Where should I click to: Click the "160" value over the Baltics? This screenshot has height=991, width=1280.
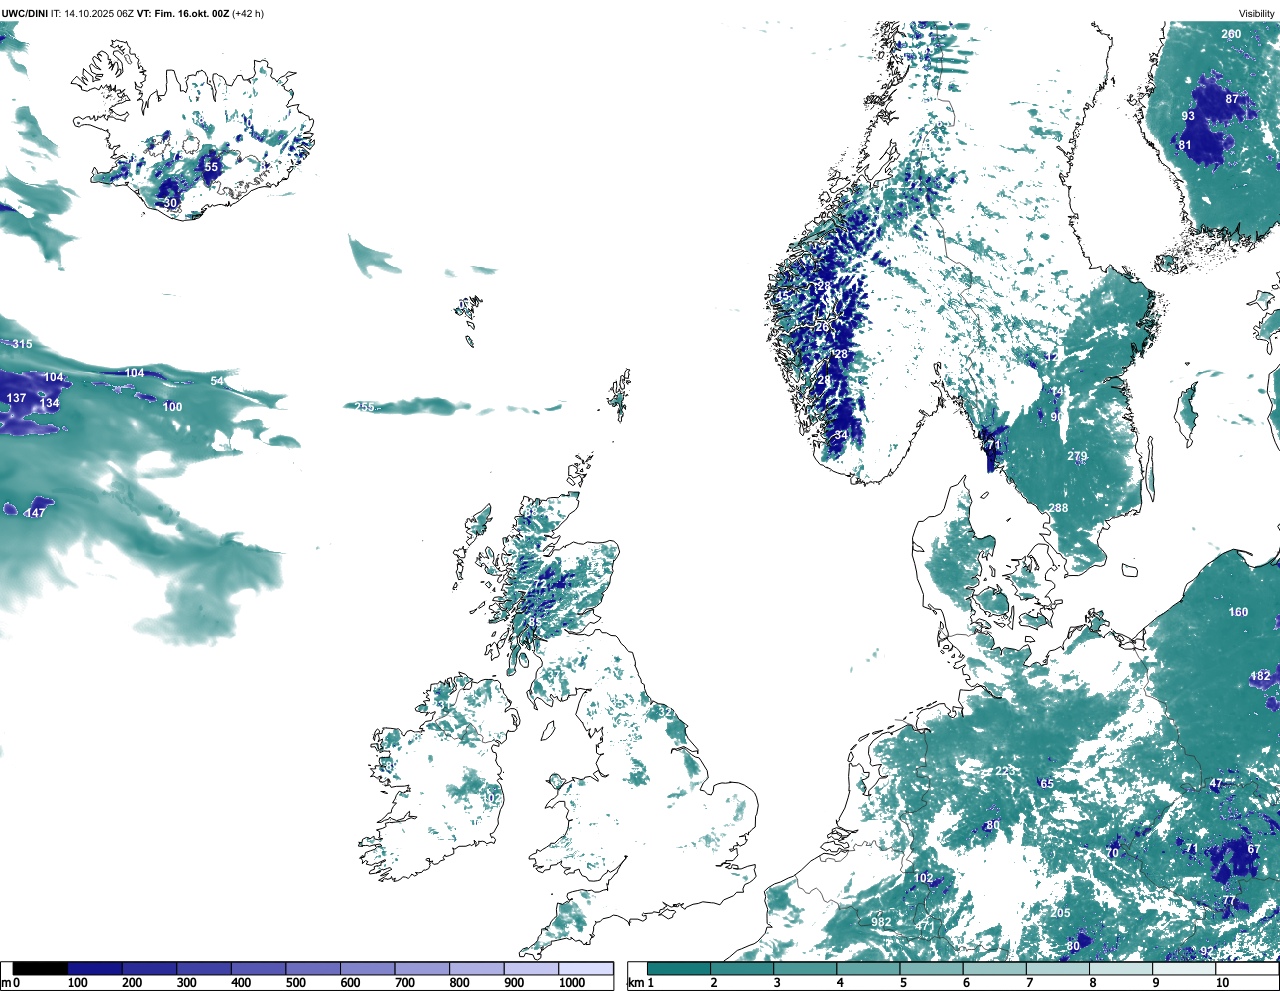[1239, 612]
